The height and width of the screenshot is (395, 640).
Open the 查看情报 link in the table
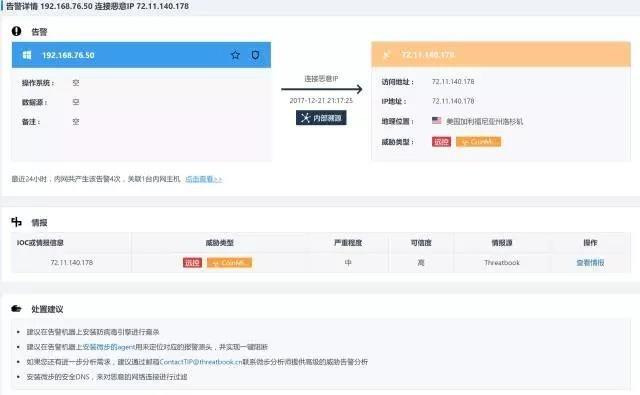coord(590,263)
